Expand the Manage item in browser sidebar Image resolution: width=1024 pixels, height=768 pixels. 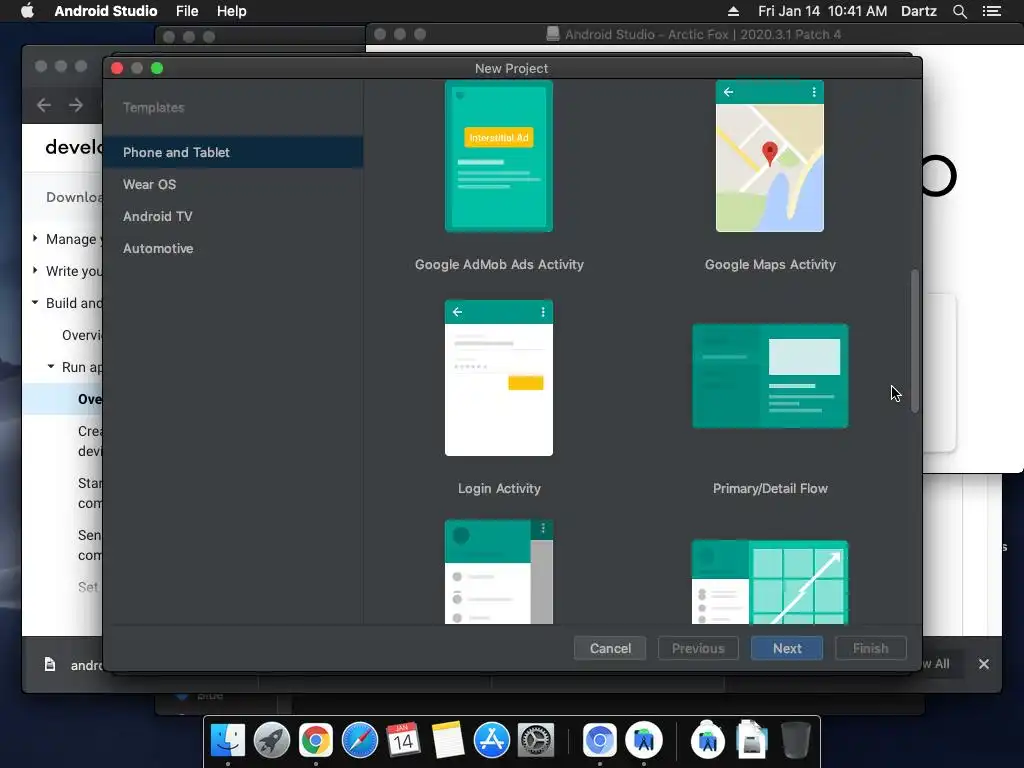click(x=35, y=239)
